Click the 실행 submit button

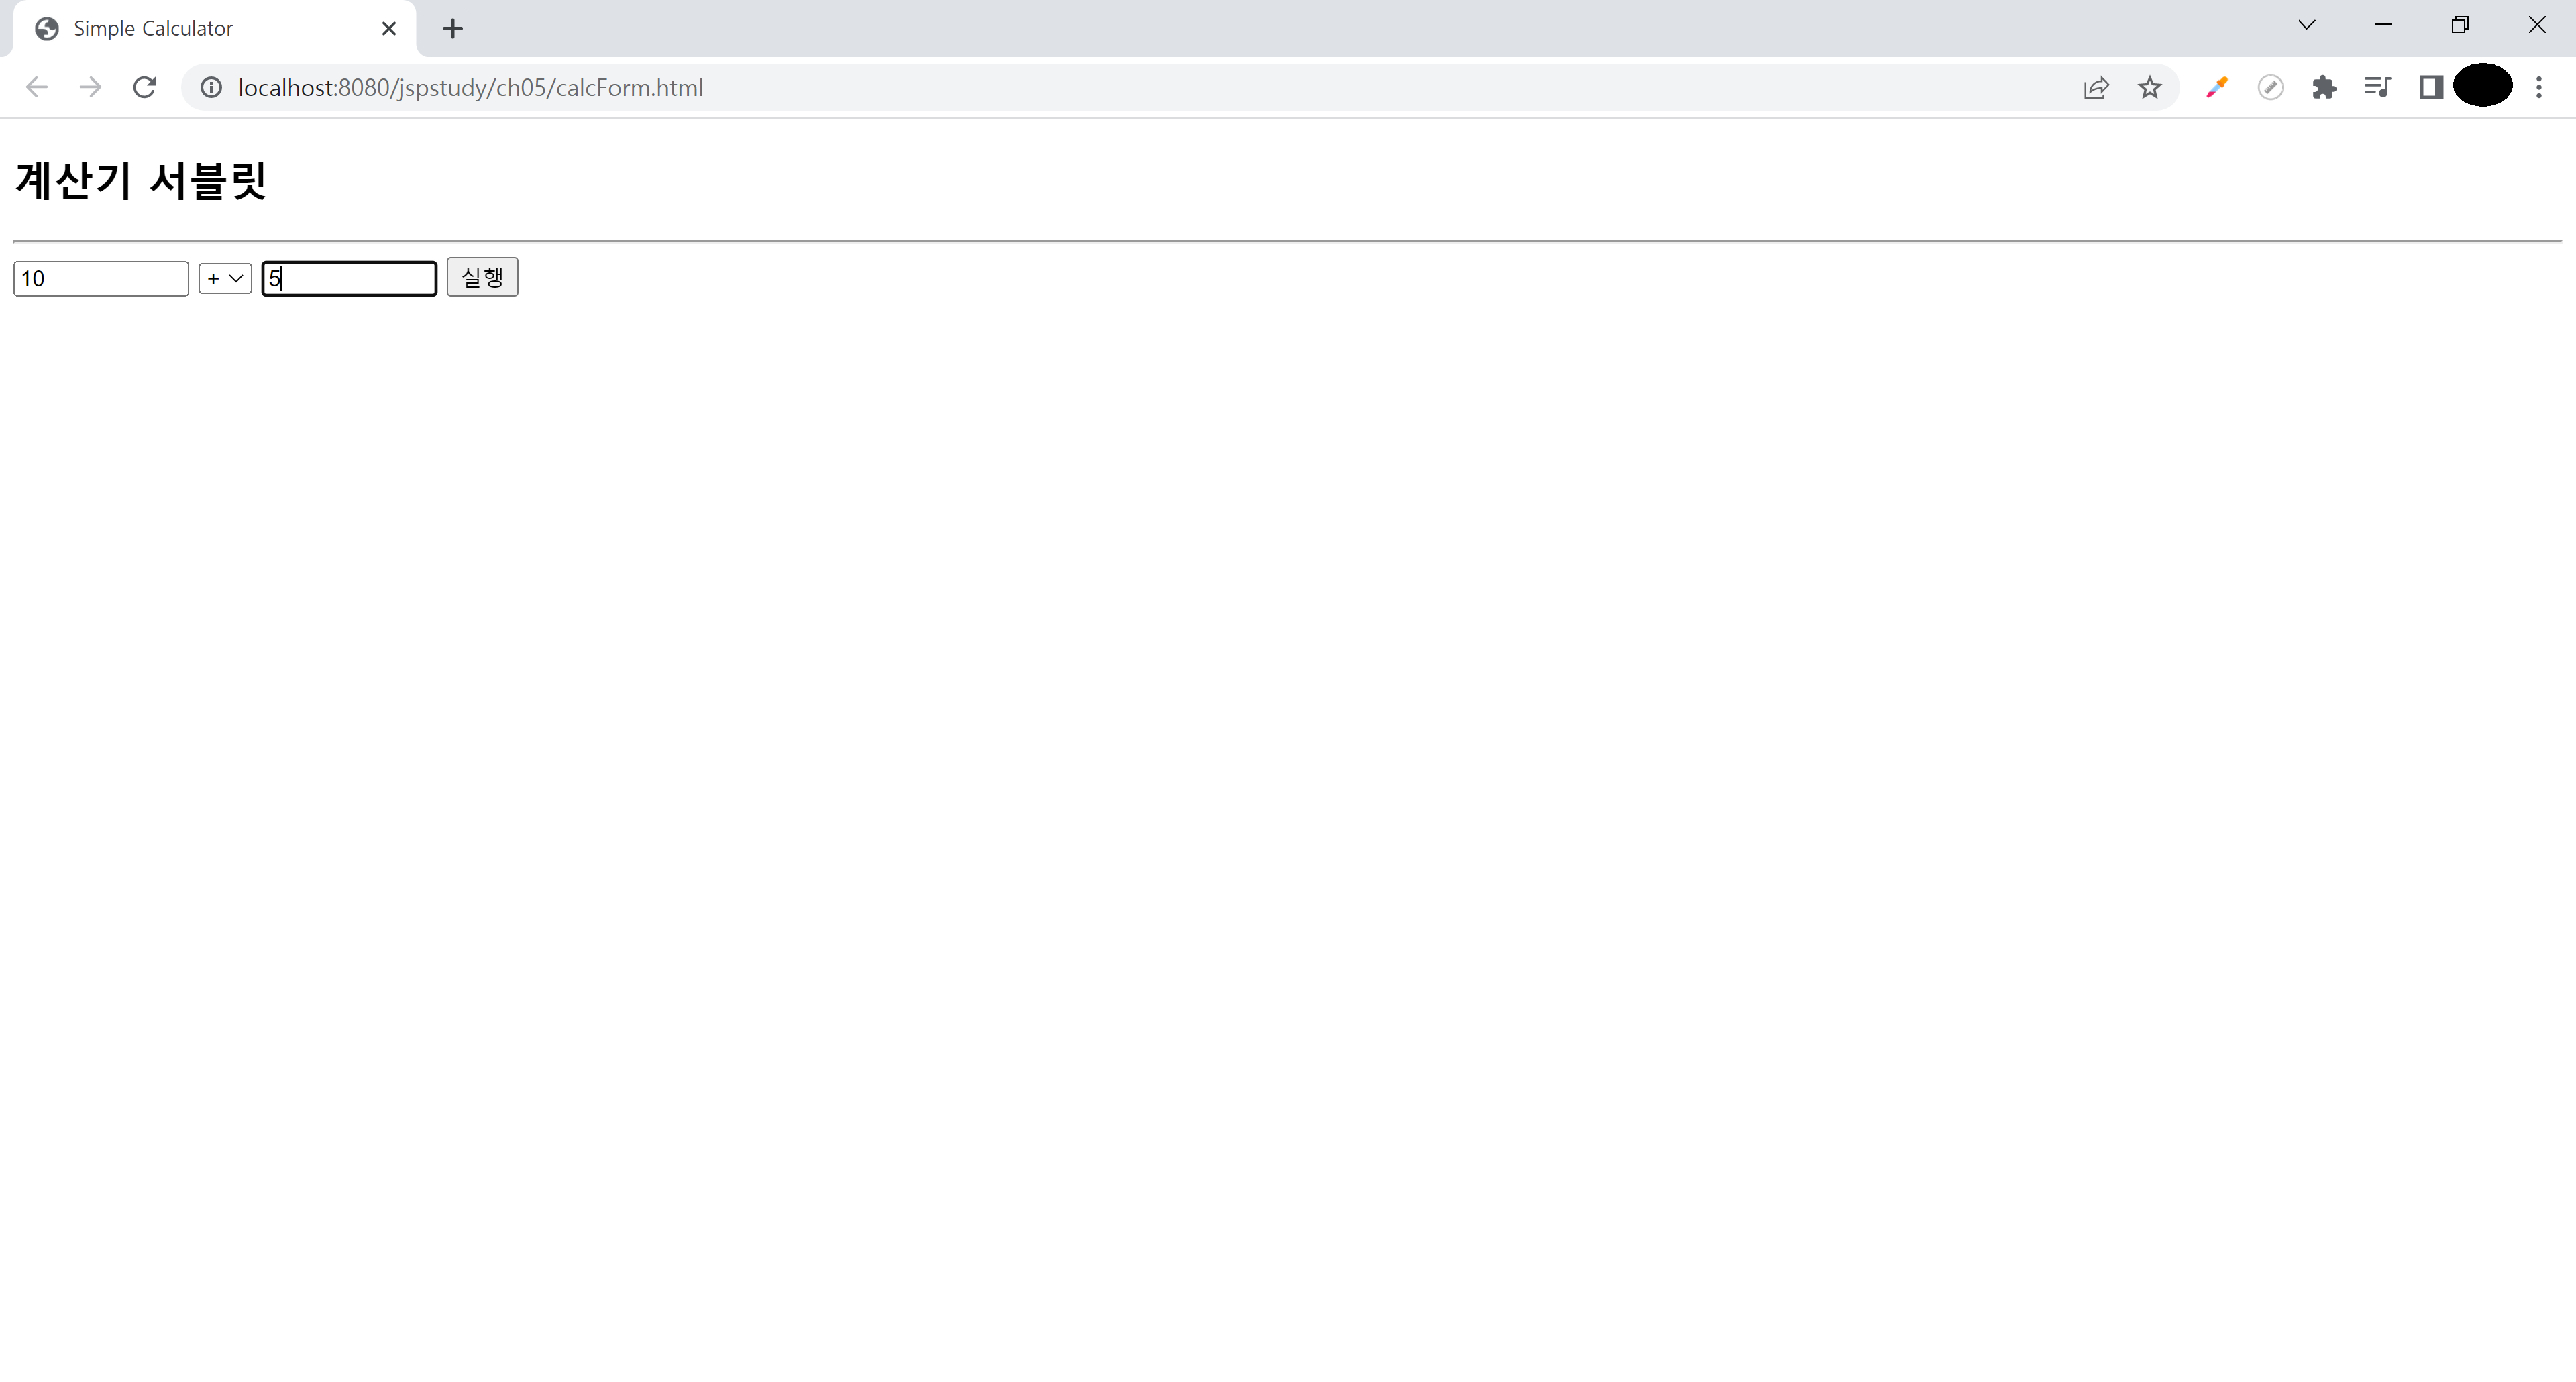482,277
